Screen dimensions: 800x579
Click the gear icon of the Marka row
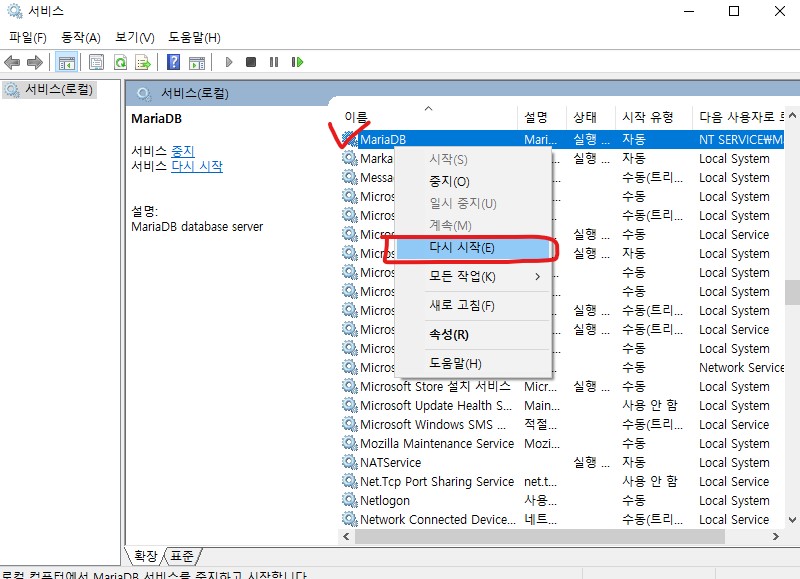[x=349, y=158]
